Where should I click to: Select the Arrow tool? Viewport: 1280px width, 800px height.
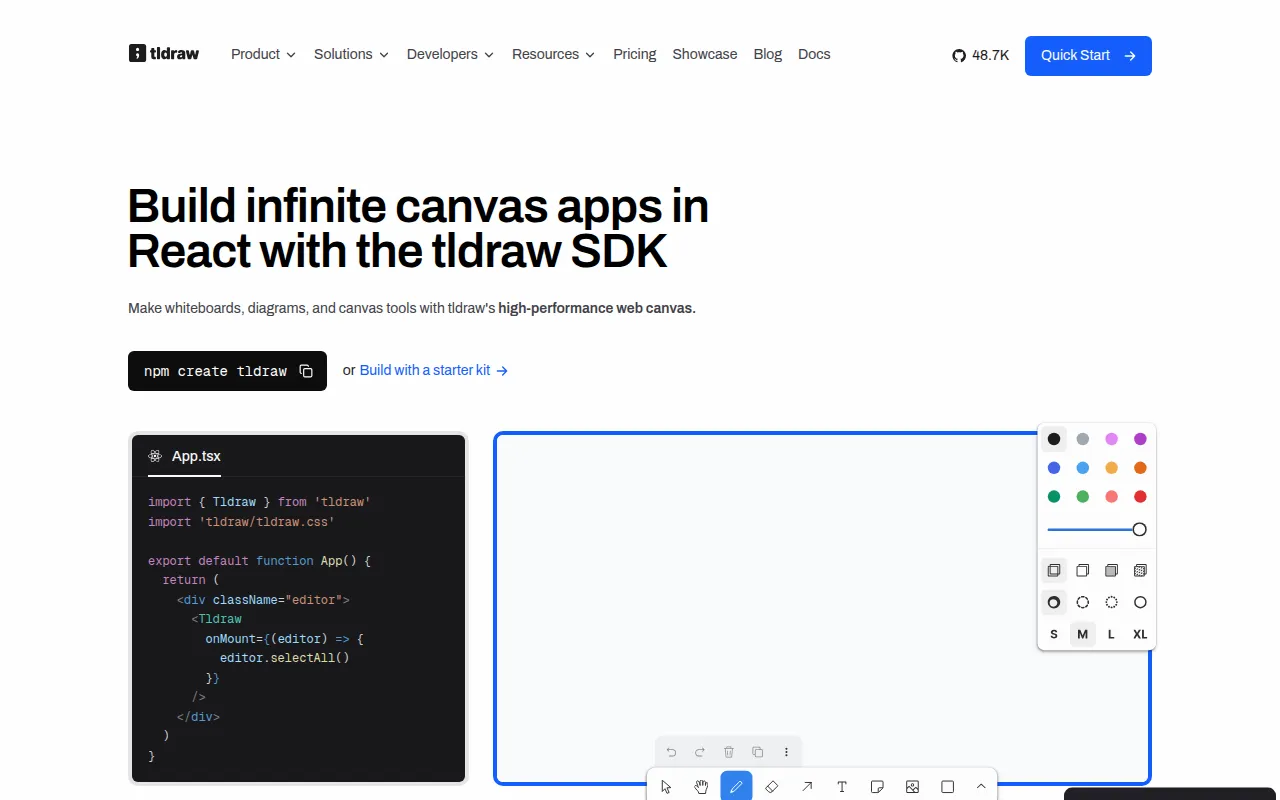click(806, 787)
